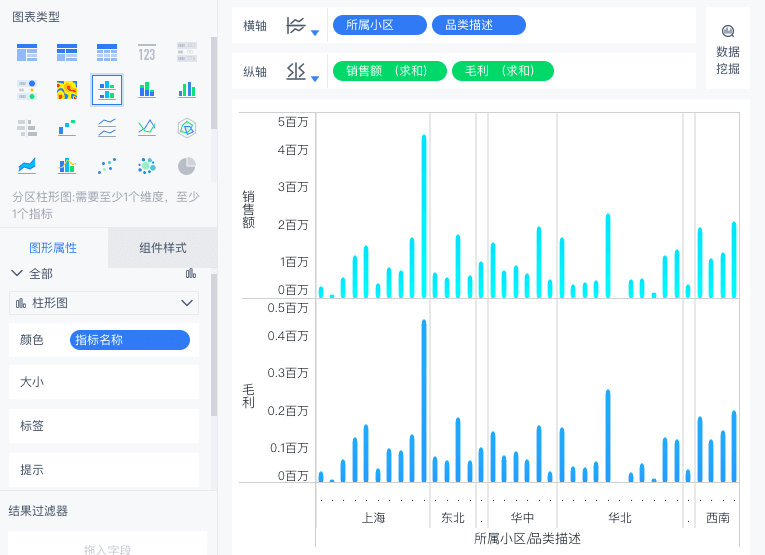
Task: Click the 横轴 horizontal axis icon
Action: tap(296, 25)
